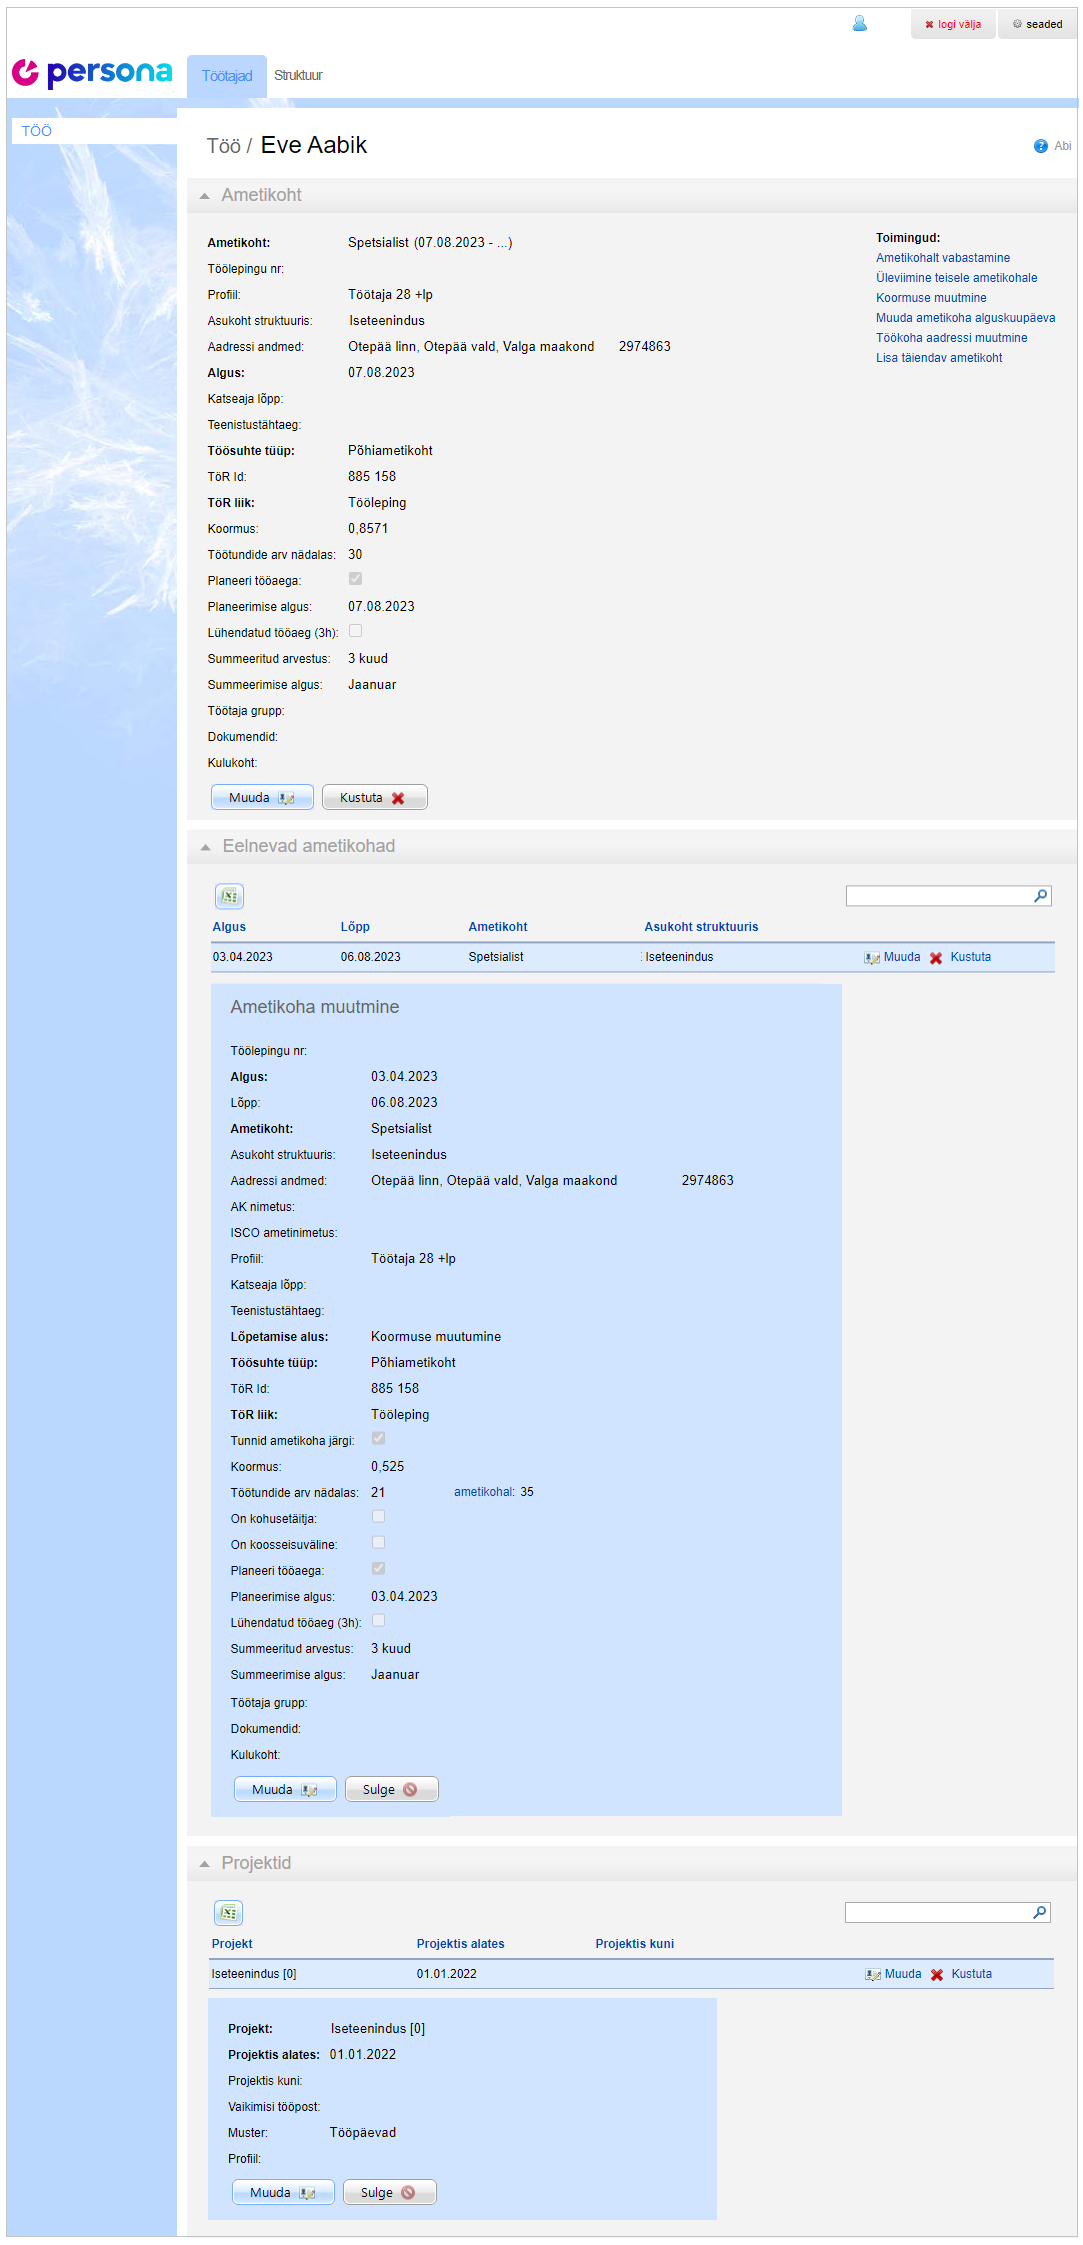Collapse the Projektid section

205,1864
